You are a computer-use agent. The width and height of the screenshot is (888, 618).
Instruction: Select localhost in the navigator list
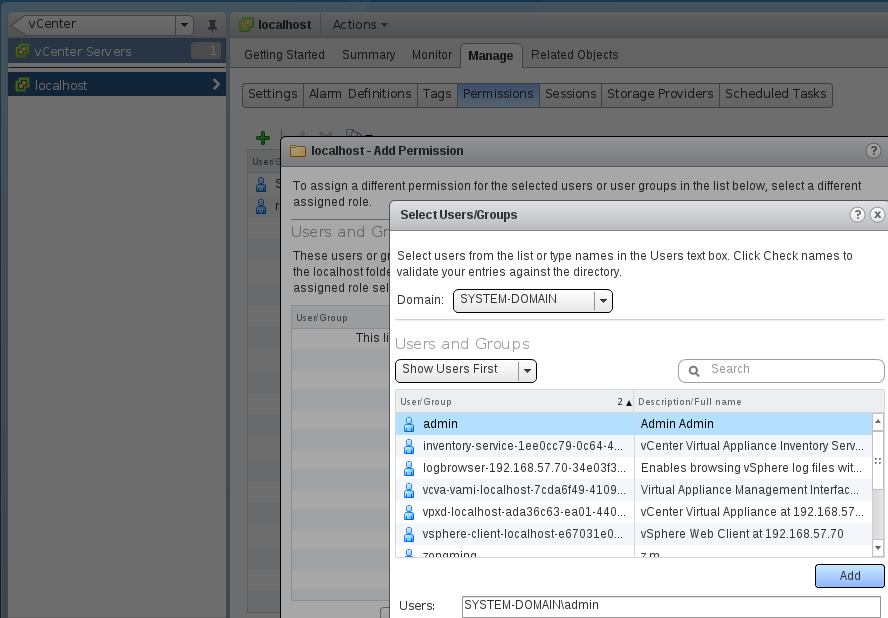117,84
